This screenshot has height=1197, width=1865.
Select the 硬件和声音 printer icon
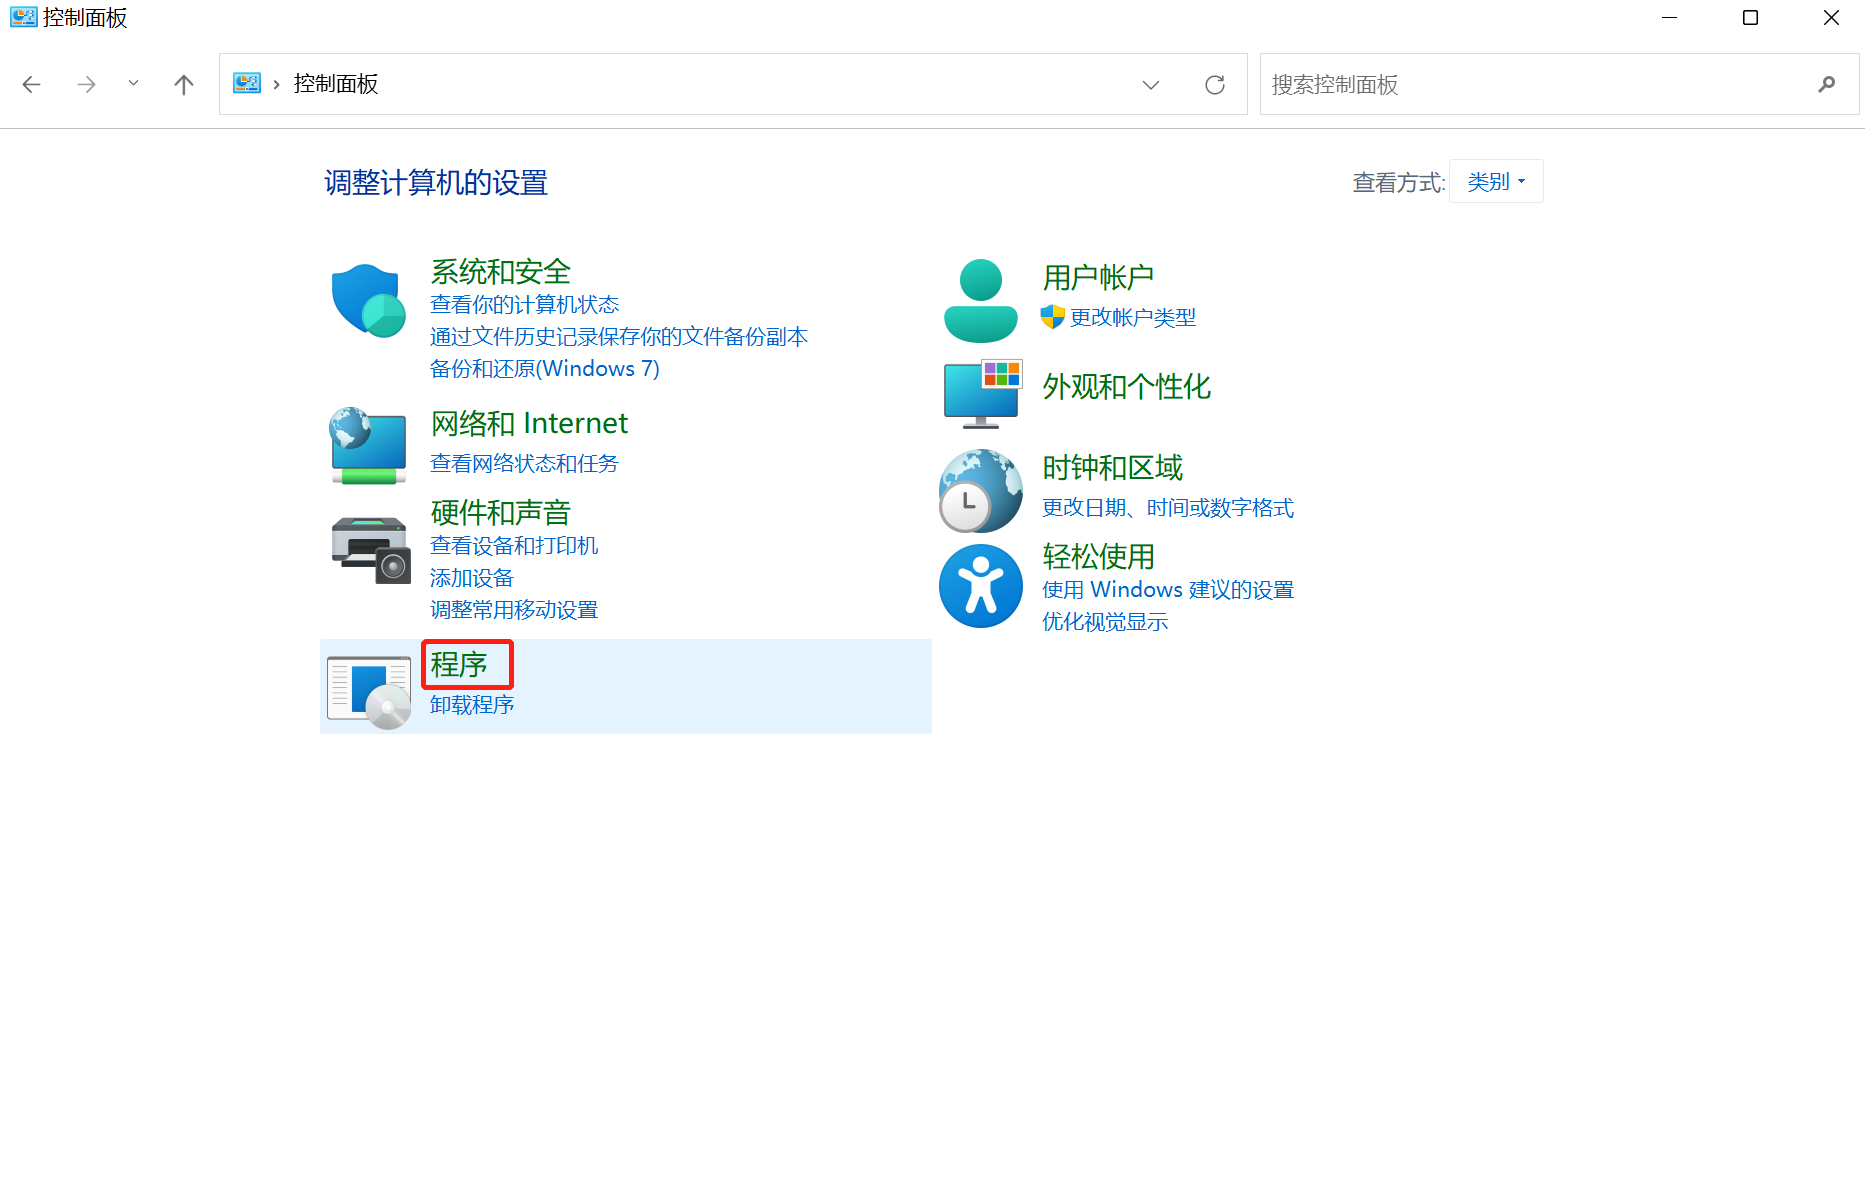tap(369, 548)
